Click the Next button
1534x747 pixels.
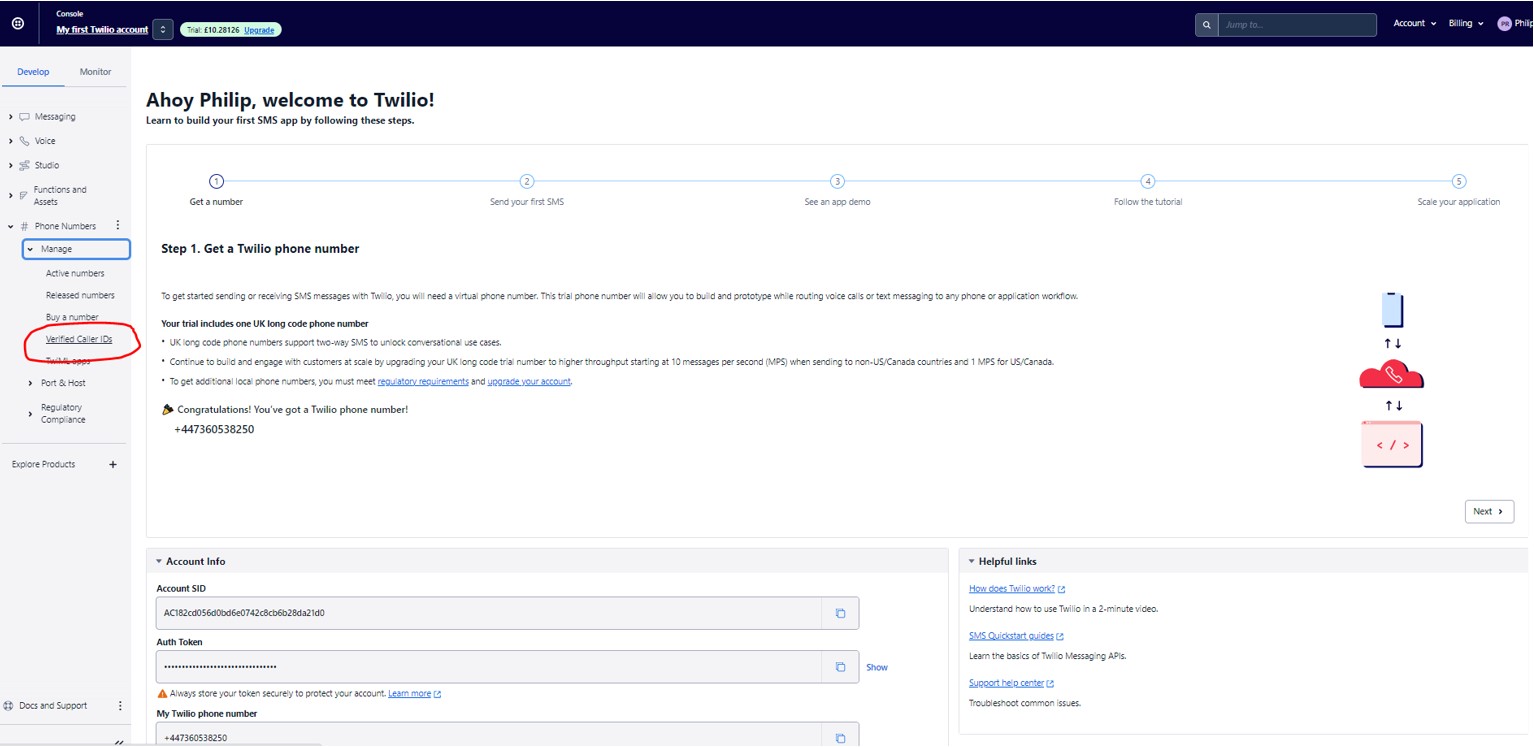1489,511
